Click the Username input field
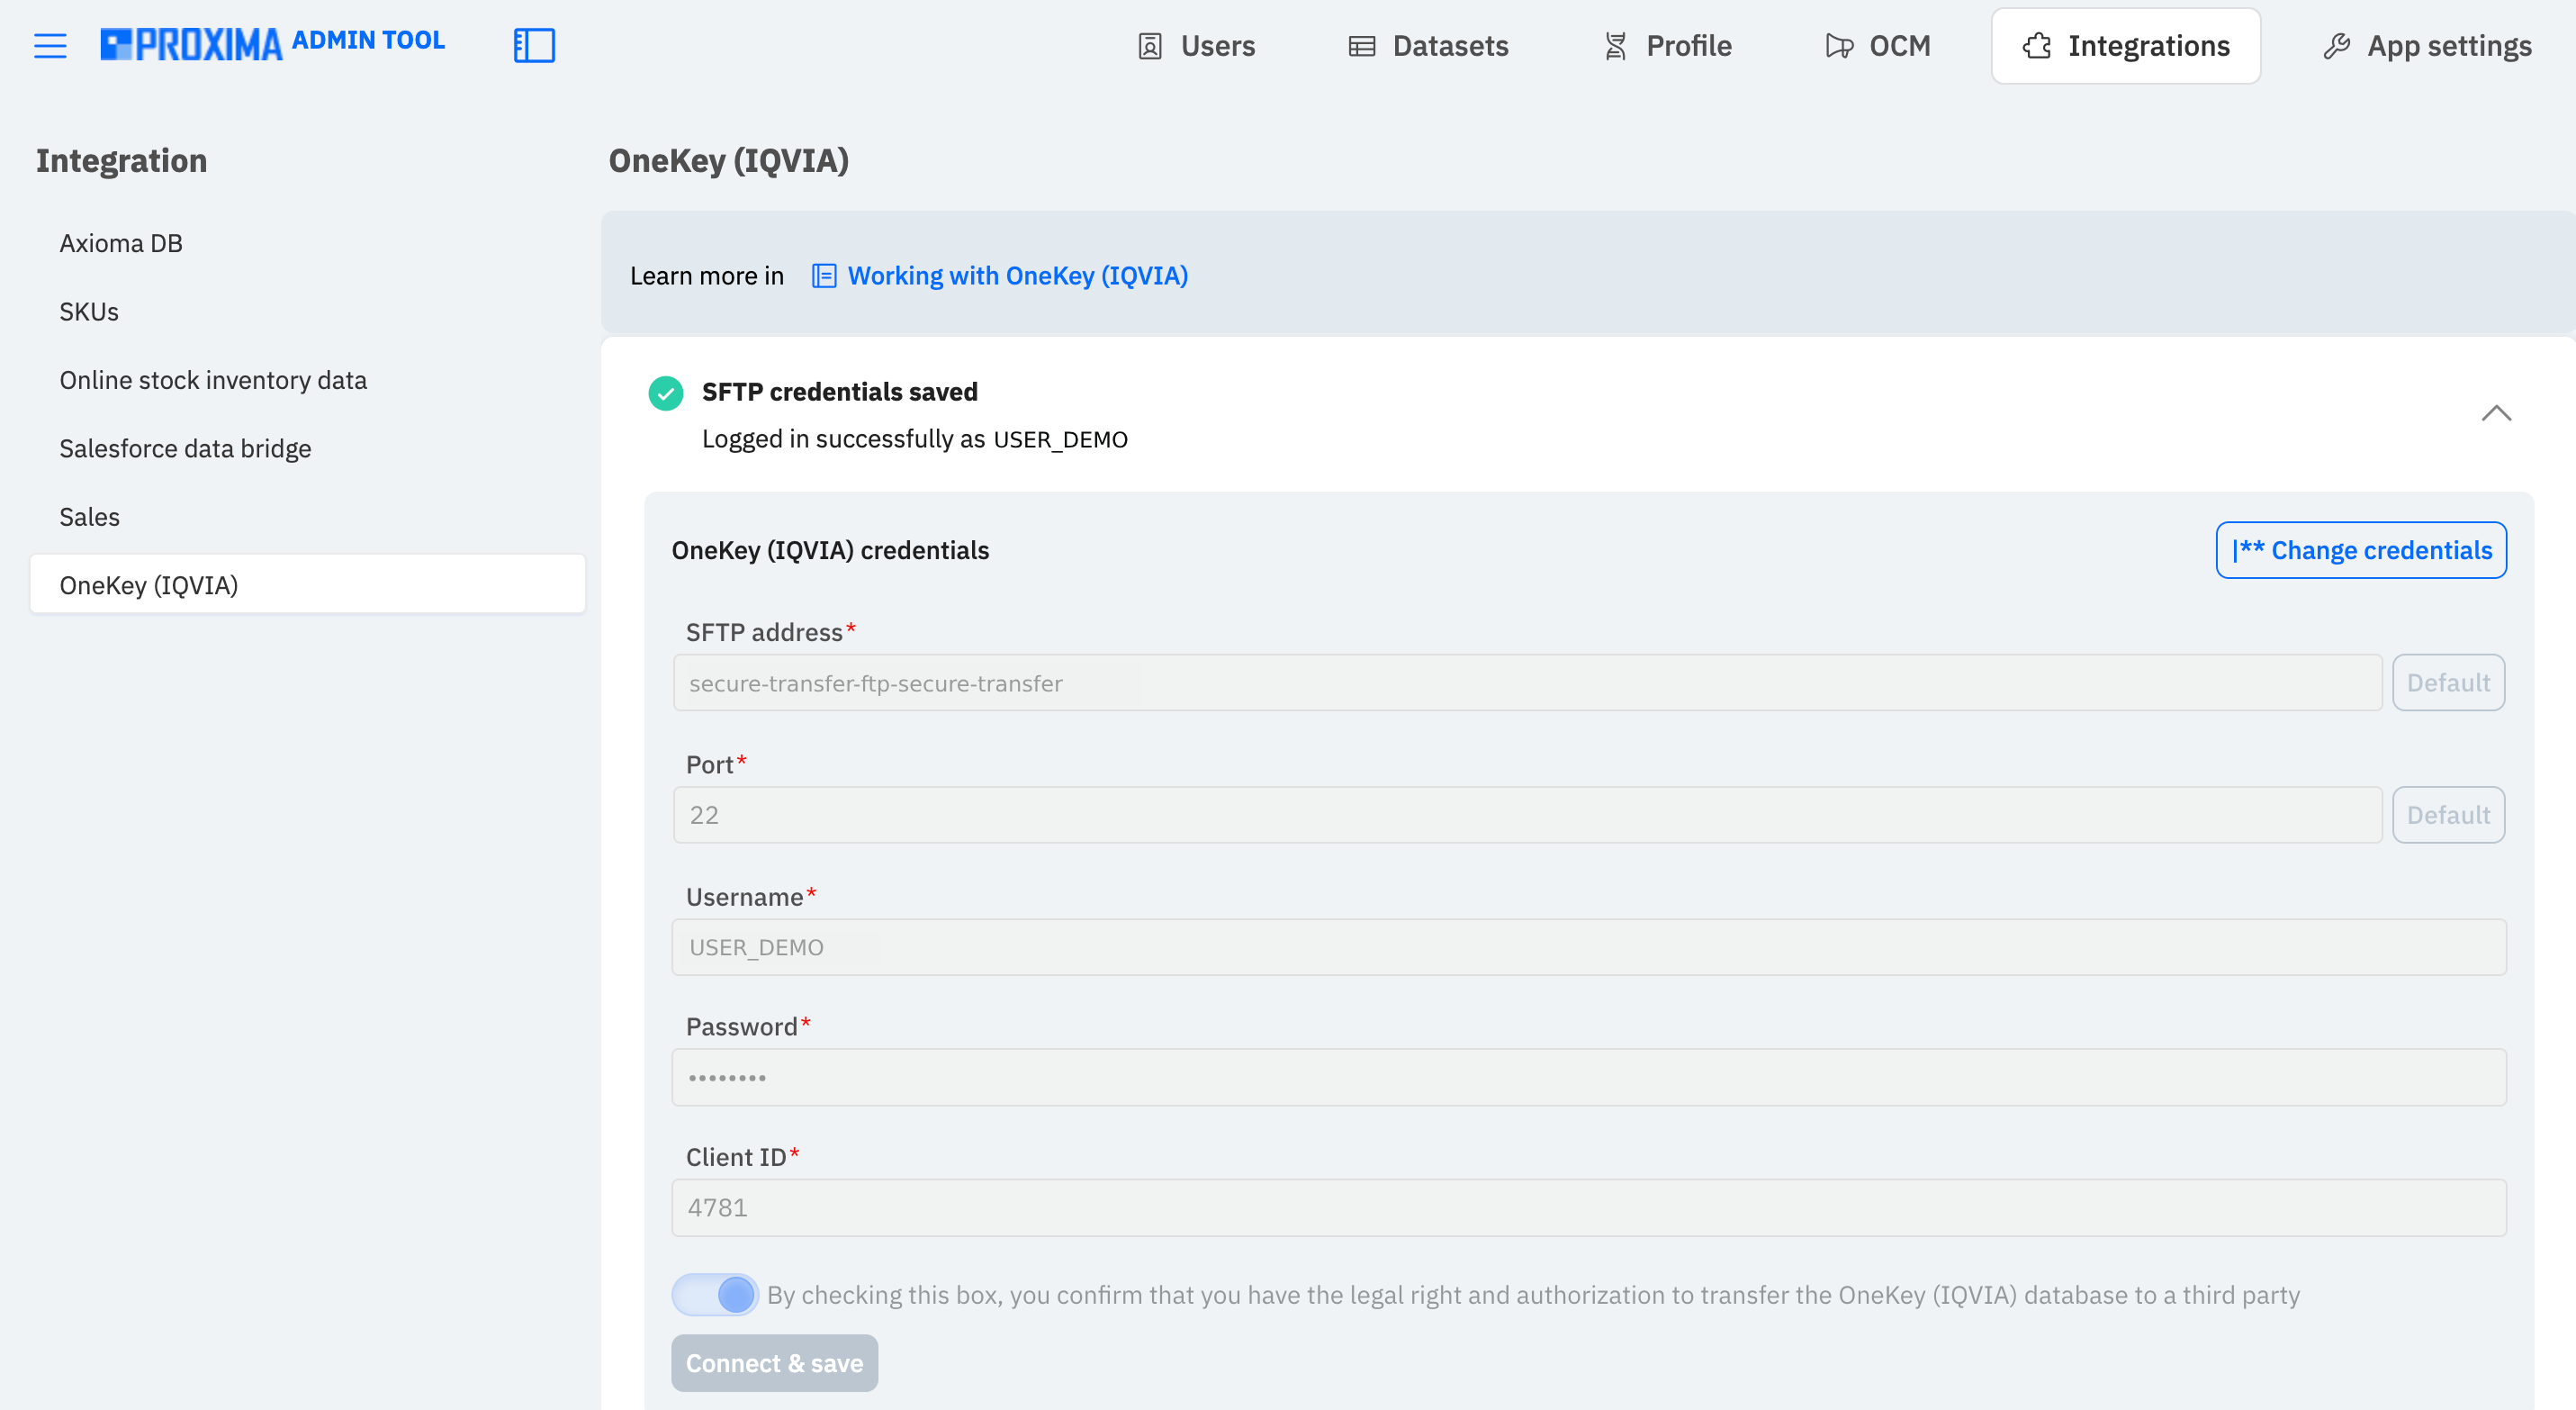This screenshot has height=1410, width=2576. point(1589,947)
